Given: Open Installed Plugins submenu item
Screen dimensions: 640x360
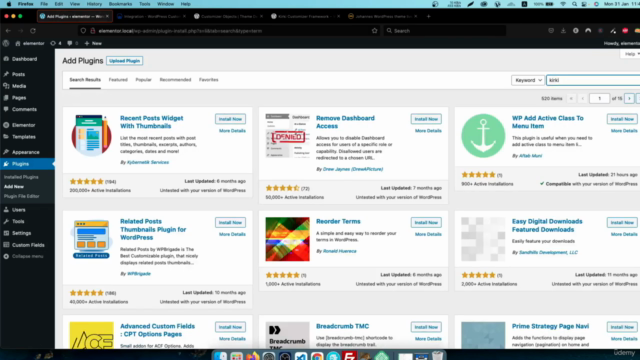Looking at the screenshot, I should 21,177.
